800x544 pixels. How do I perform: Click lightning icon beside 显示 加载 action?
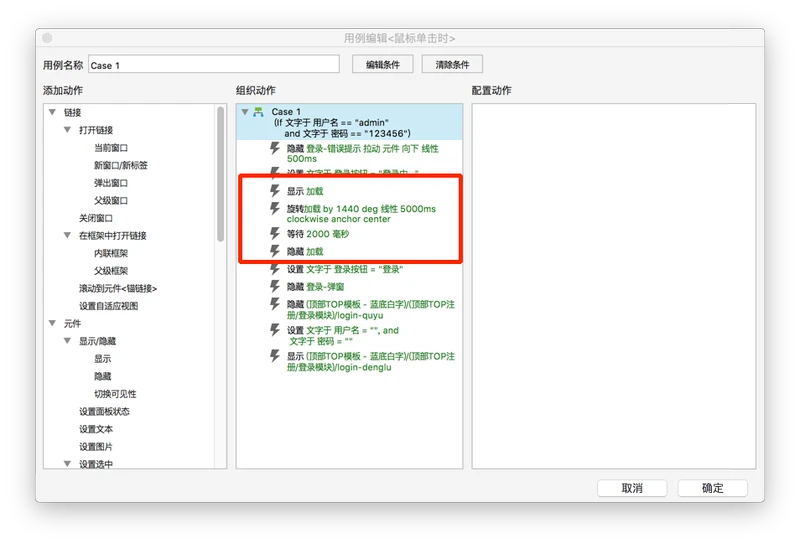click(276, 190)
